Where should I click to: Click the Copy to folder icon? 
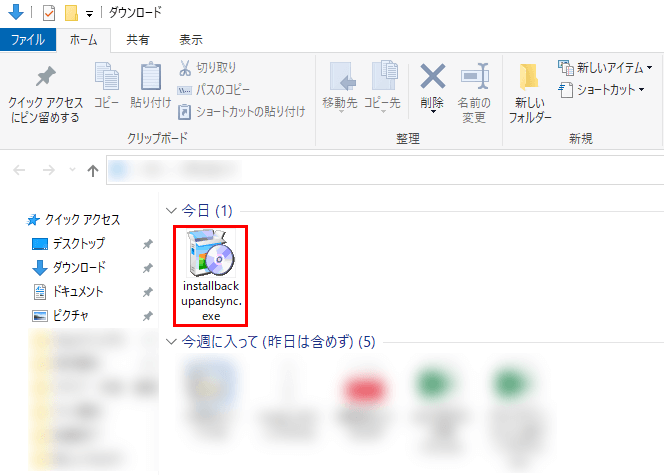(x=385, y=79)
